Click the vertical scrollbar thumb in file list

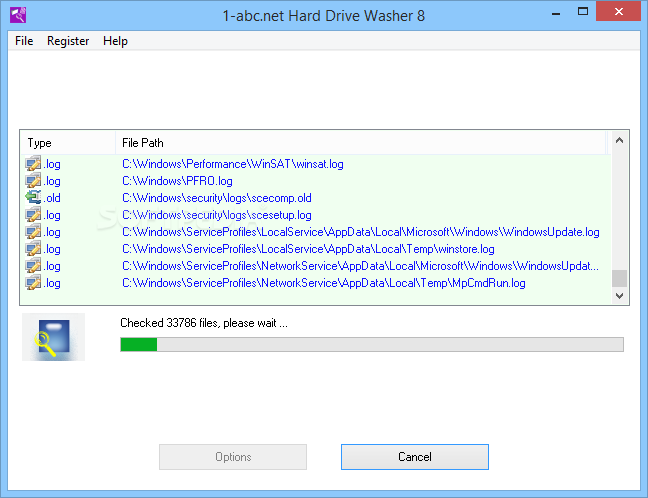click(619, 278)
